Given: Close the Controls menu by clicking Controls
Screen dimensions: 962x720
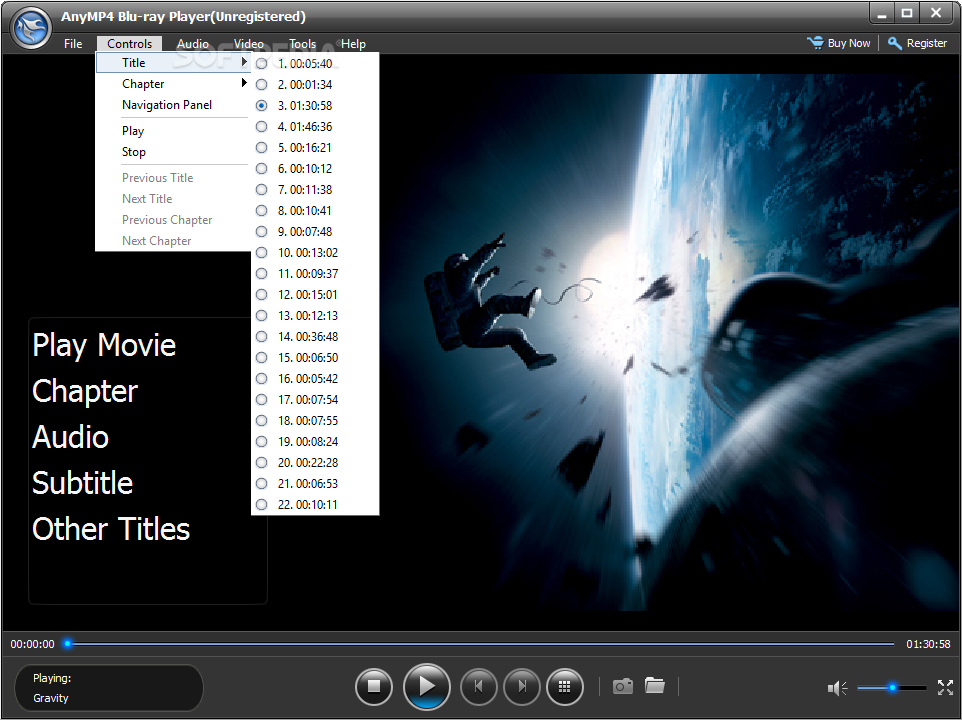Looking at the screenshot, I should [129, 44].
